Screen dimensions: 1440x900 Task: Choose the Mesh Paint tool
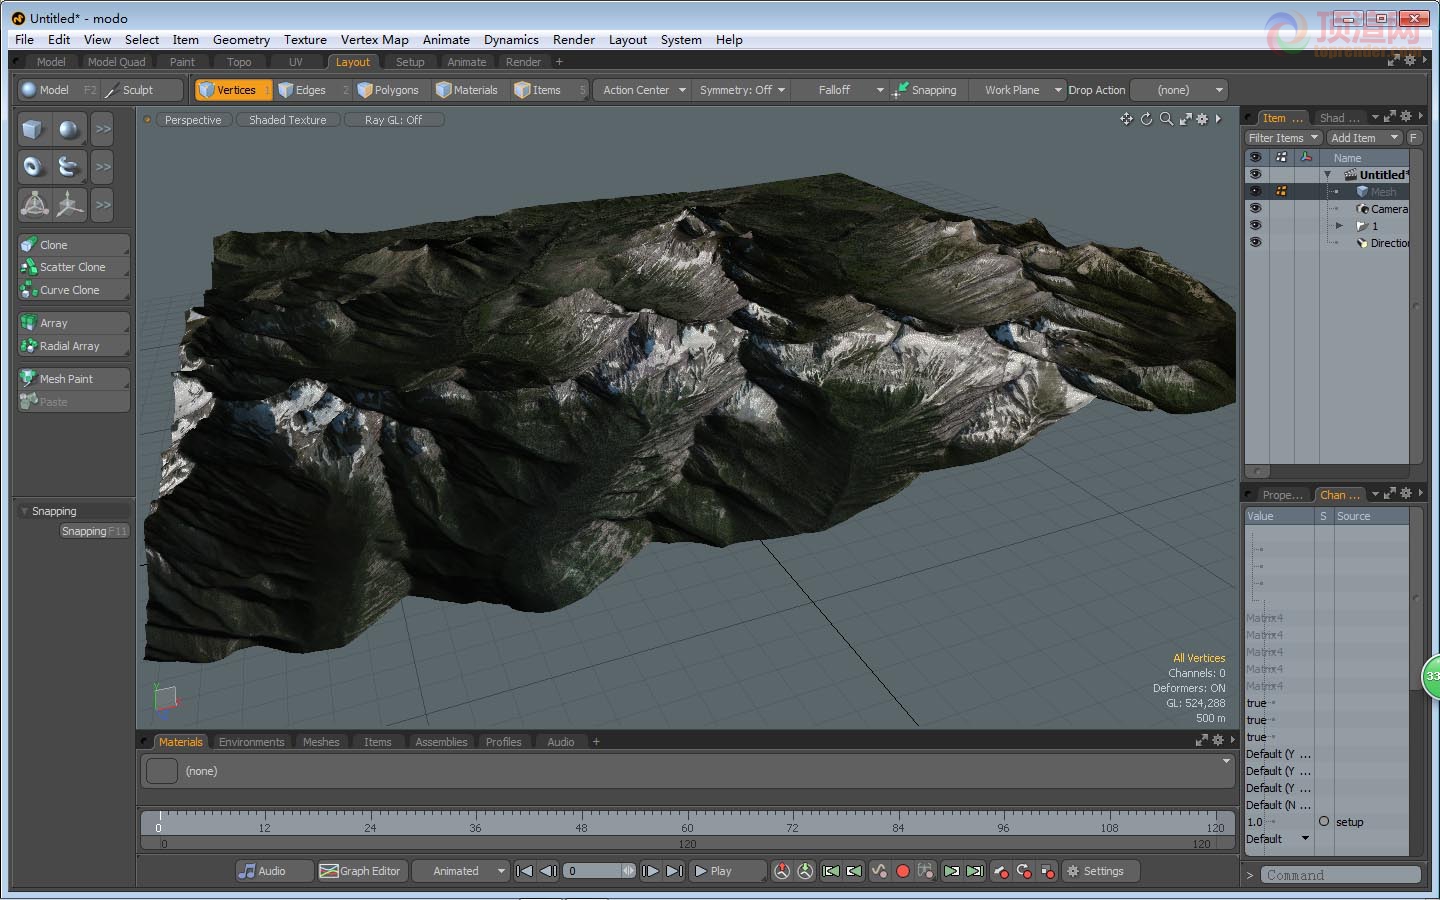74,379
